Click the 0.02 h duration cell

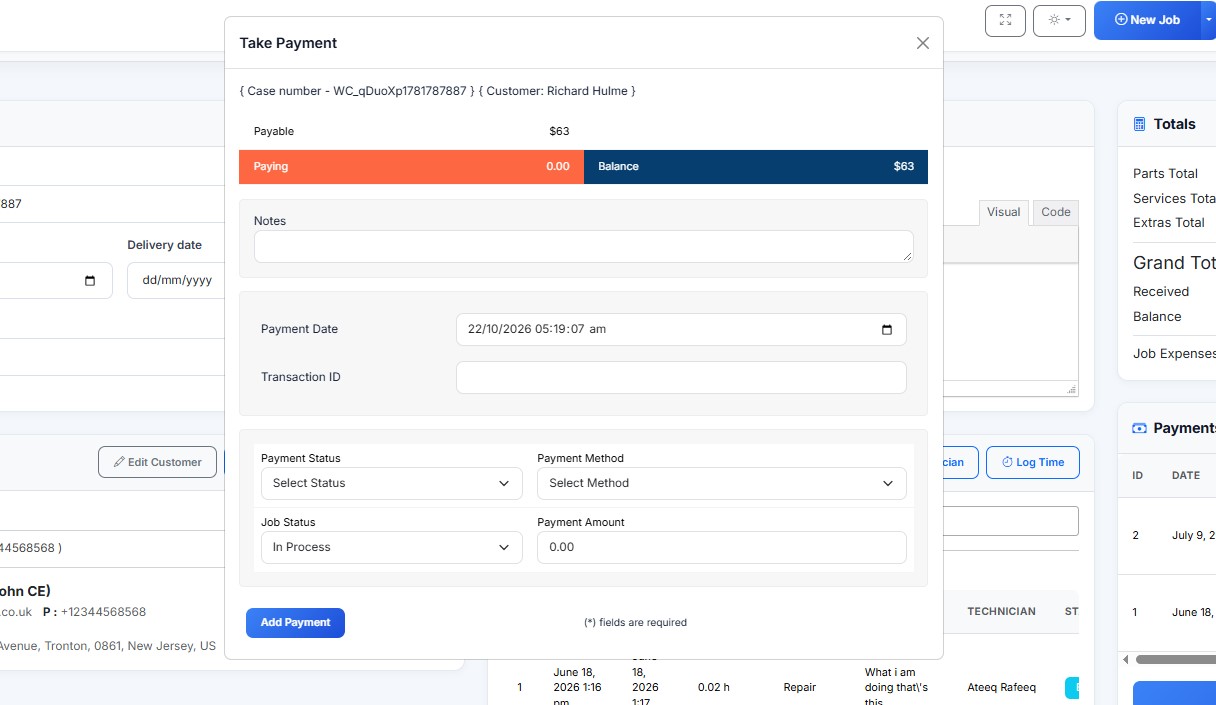pyautogui.click(x=713, y=687)
